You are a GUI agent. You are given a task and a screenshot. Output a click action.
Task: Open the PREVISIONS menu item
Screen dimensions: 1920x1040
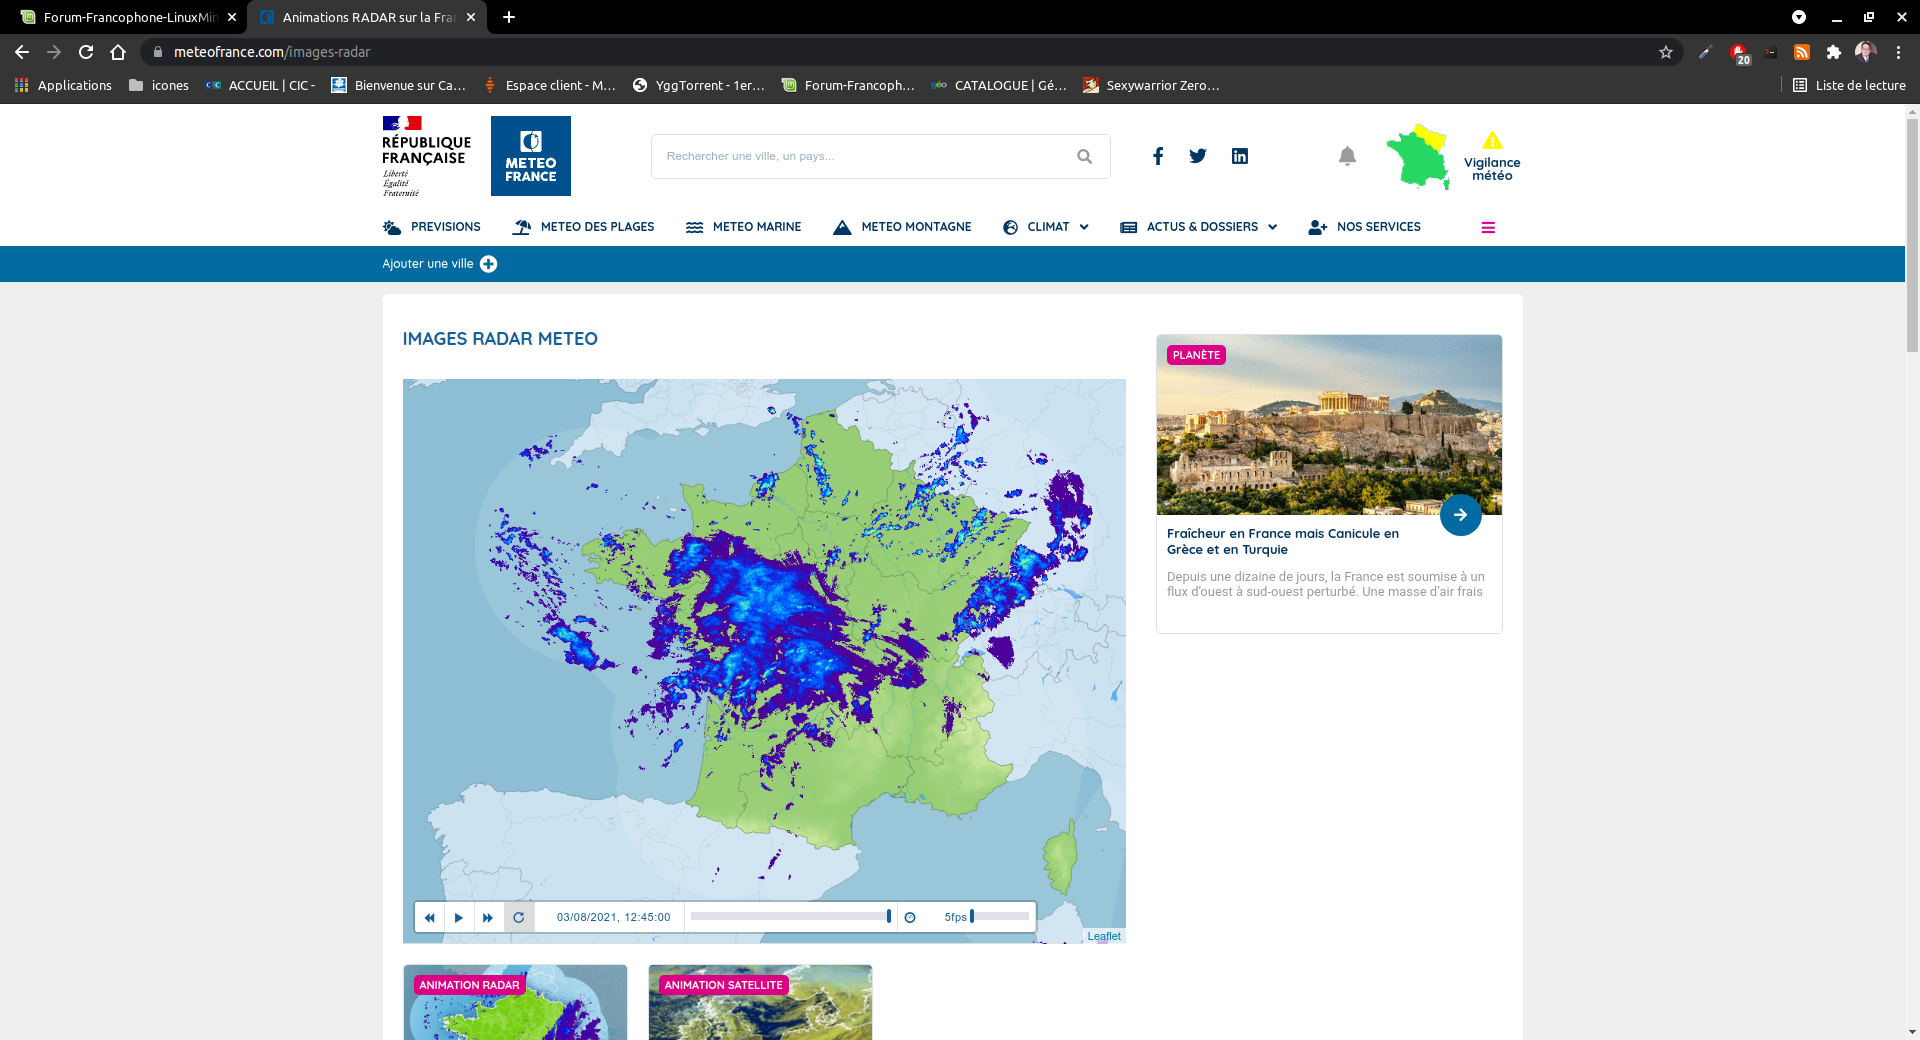tap(432, 227)
